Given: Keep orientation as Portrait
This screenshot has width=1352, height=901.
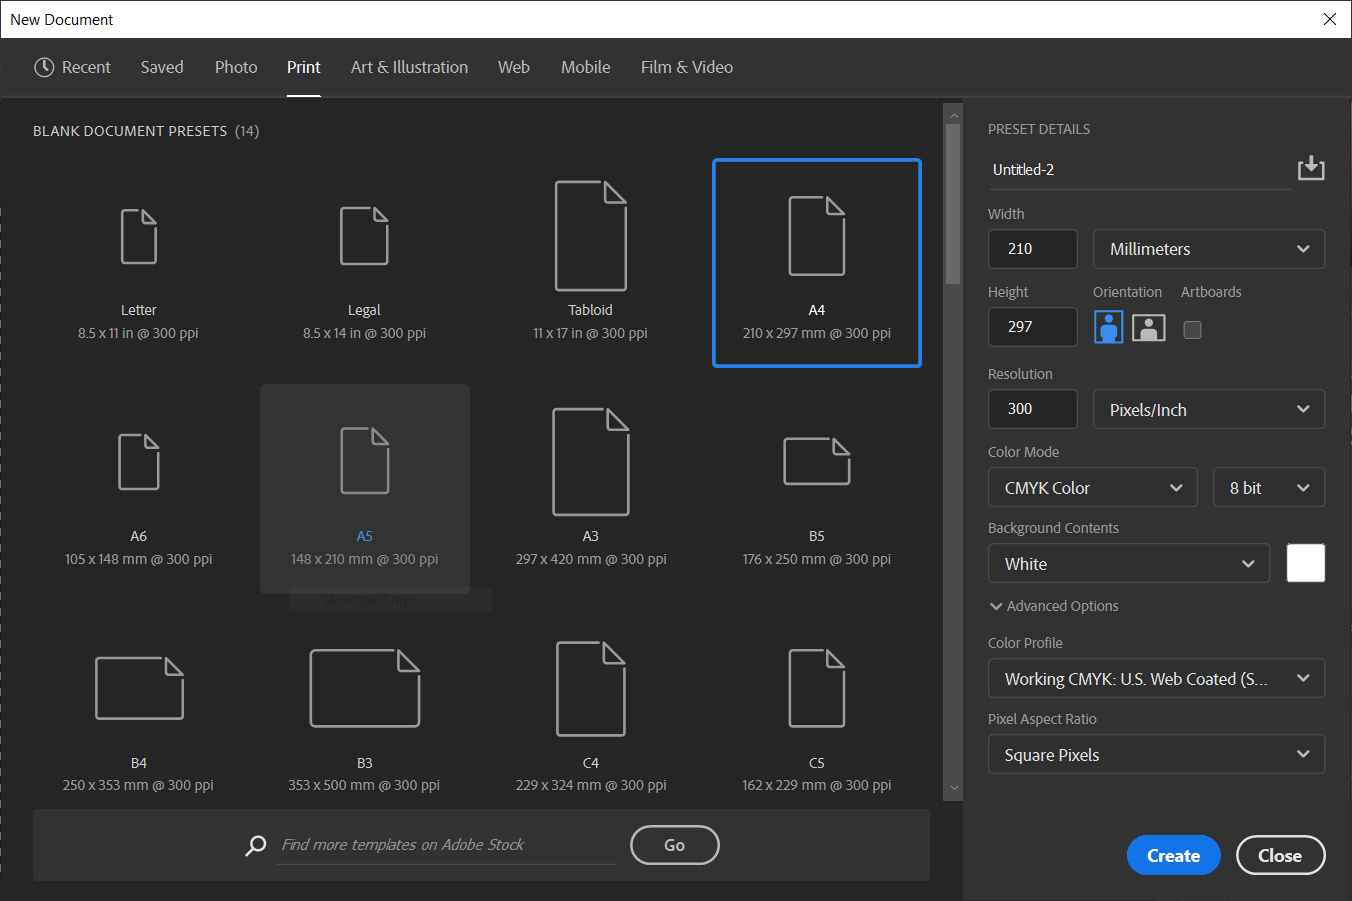Looking at the screenshot, I should click(x=1108, y=327).
